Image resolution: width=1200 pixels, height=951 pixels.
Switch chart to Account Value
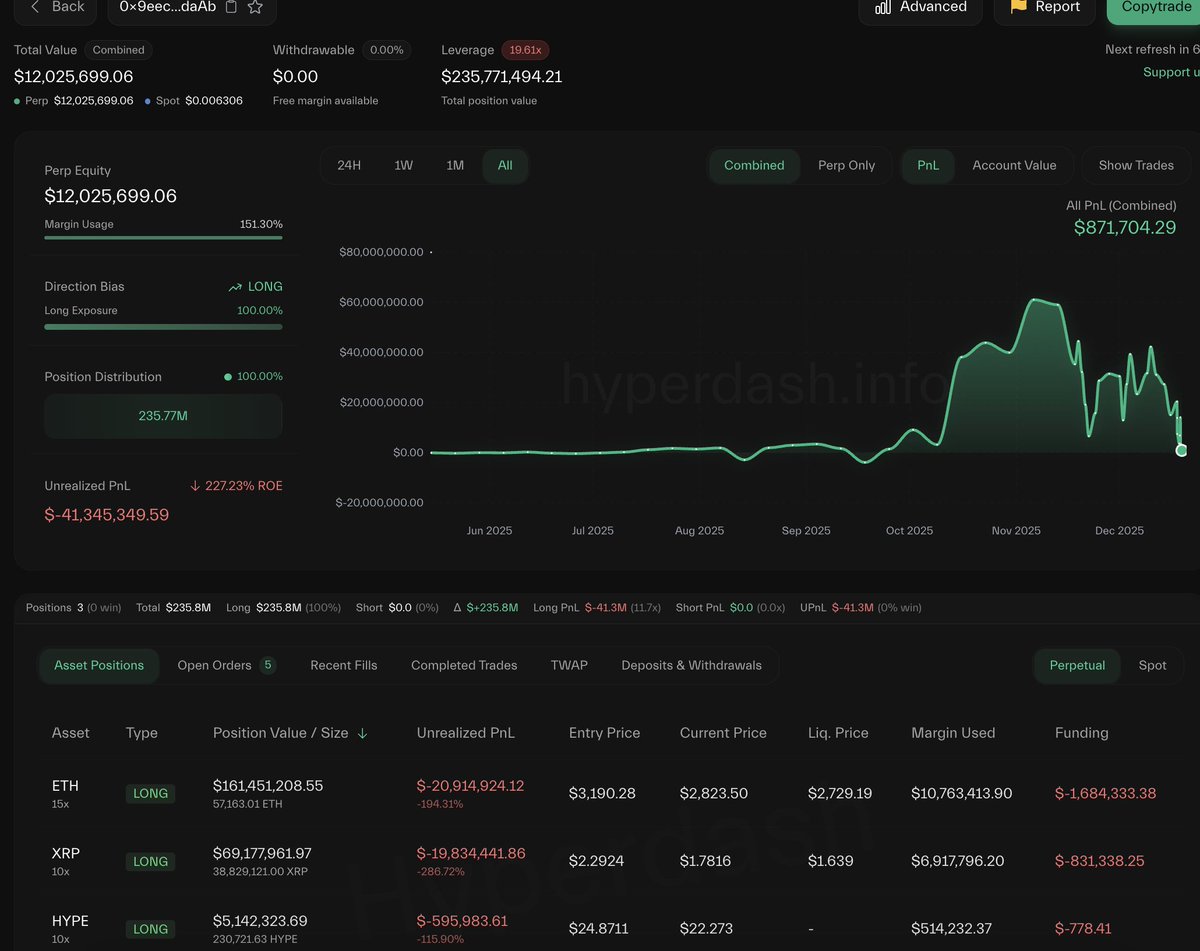coord(1015,165)
